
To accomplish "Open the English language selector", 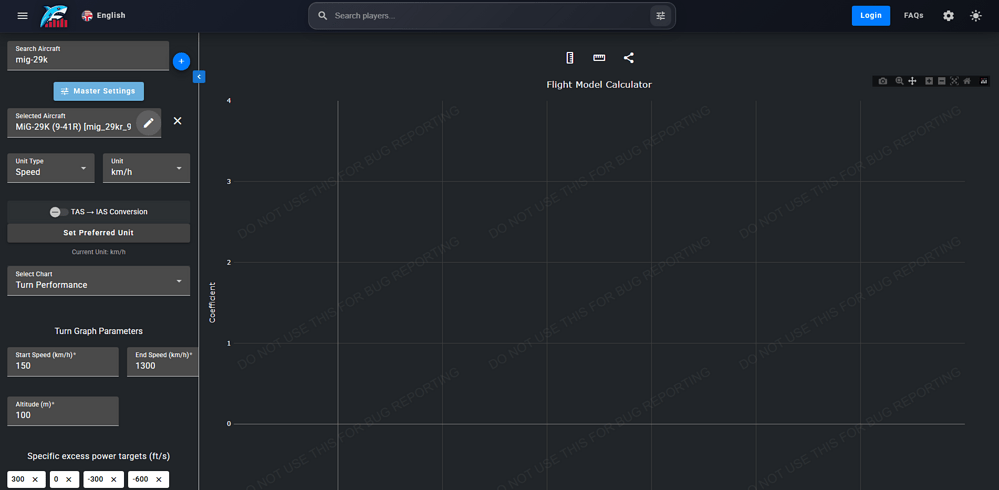I will coord(104,15).
